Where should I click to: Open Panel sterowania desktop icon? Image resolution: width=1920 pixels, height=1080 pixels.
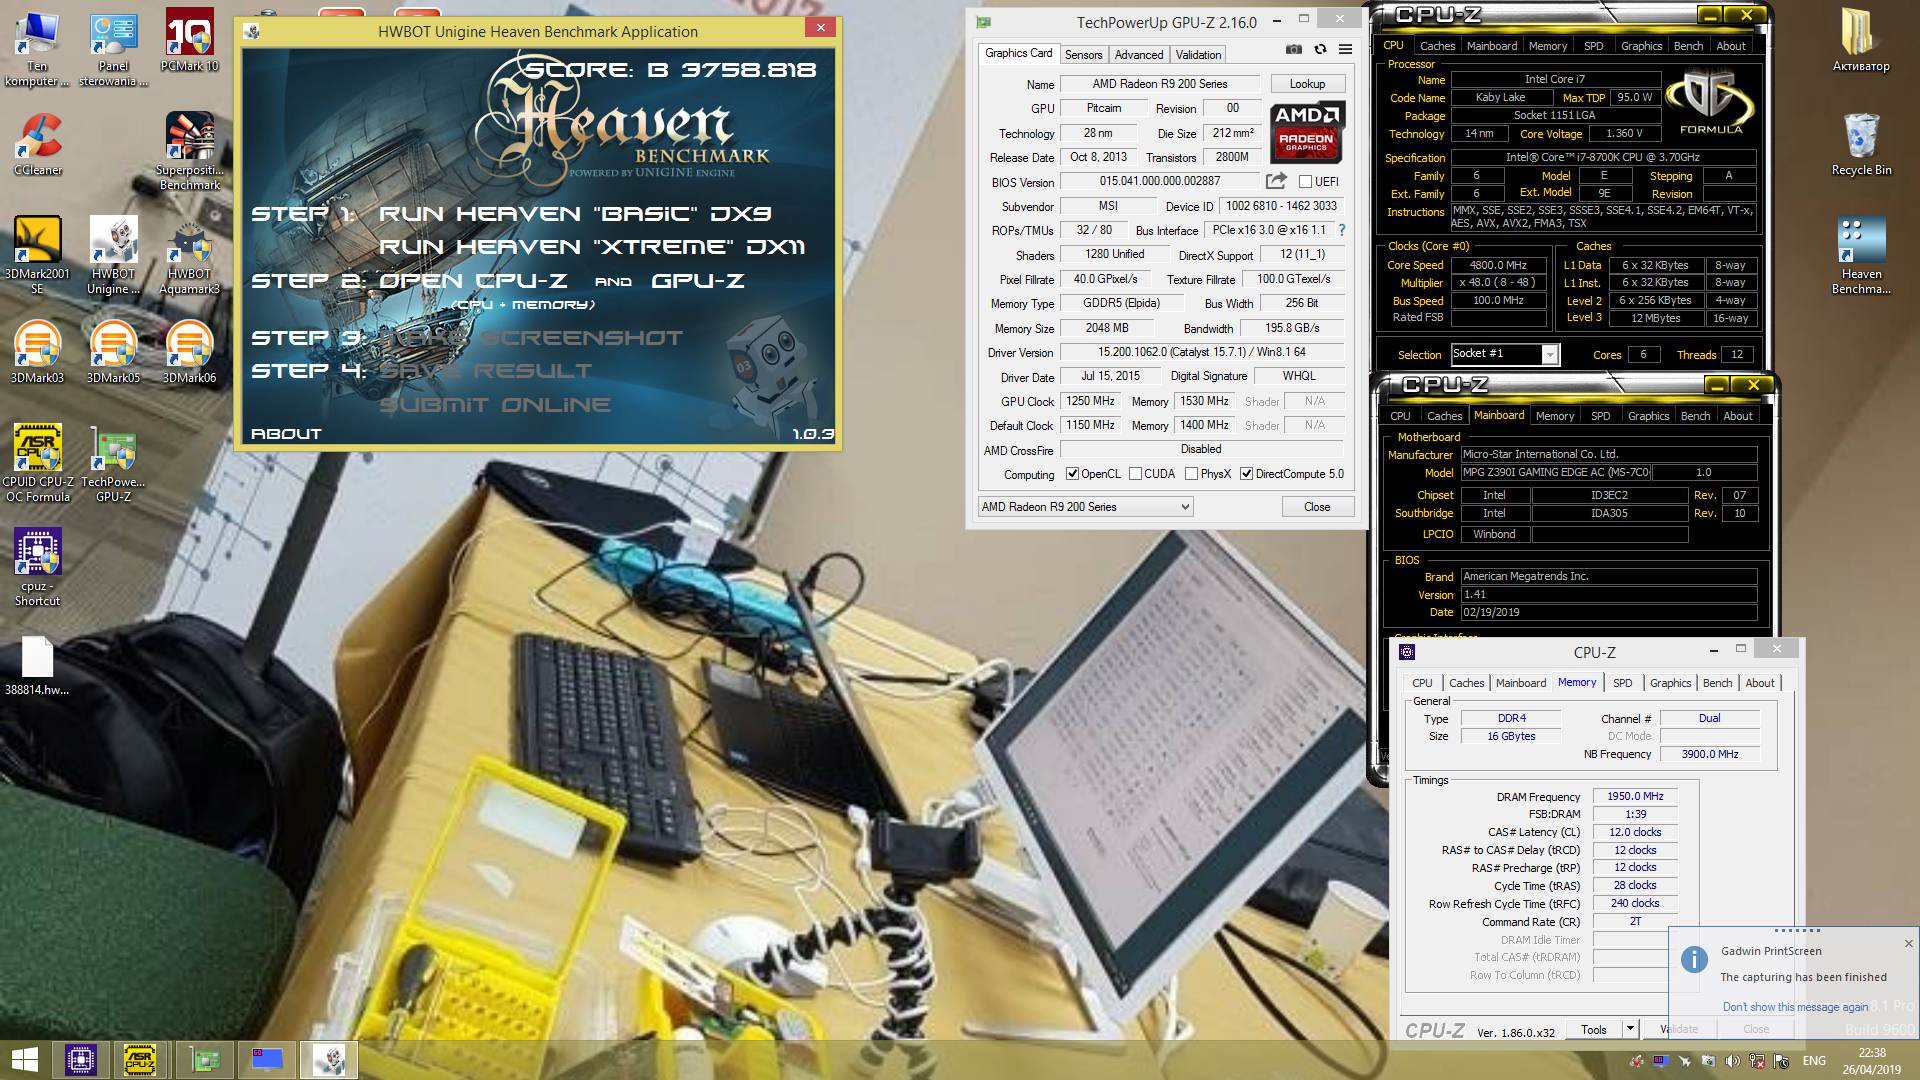pos(113,50)
